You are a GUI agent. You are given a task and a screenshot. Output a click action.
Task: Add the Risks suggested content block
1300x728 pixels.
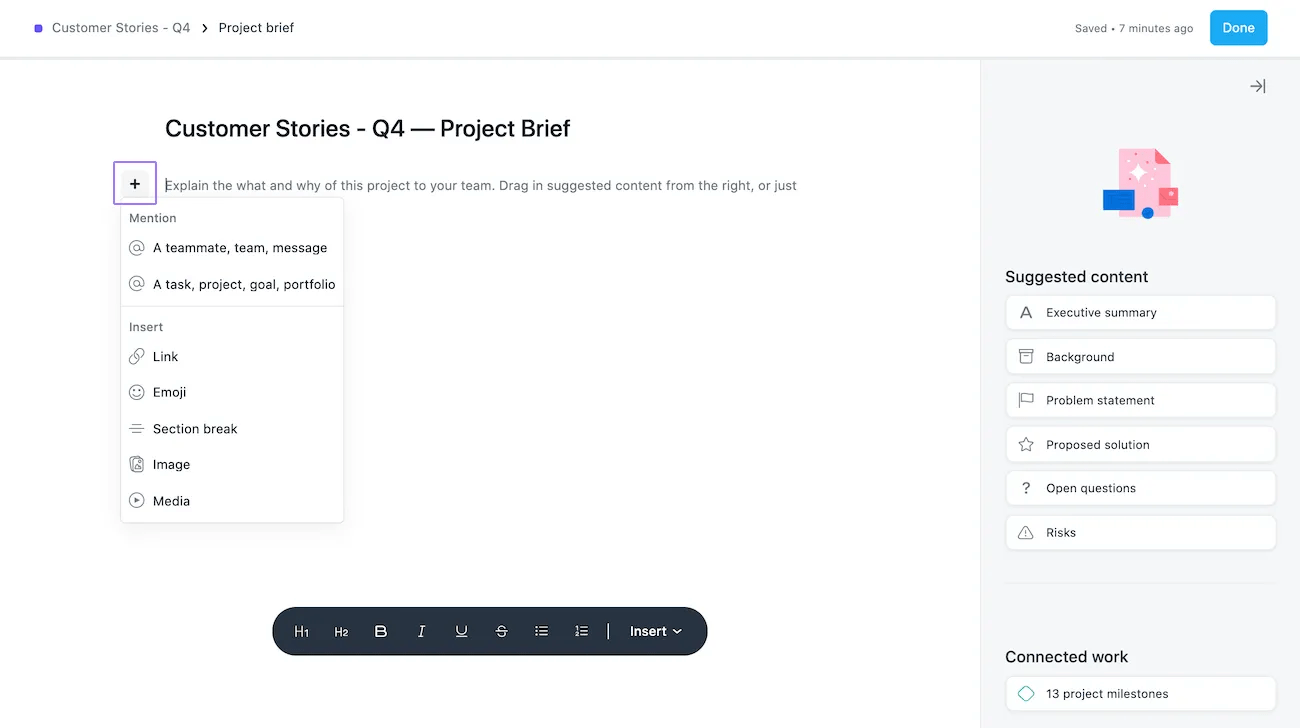click(1140, 533)
